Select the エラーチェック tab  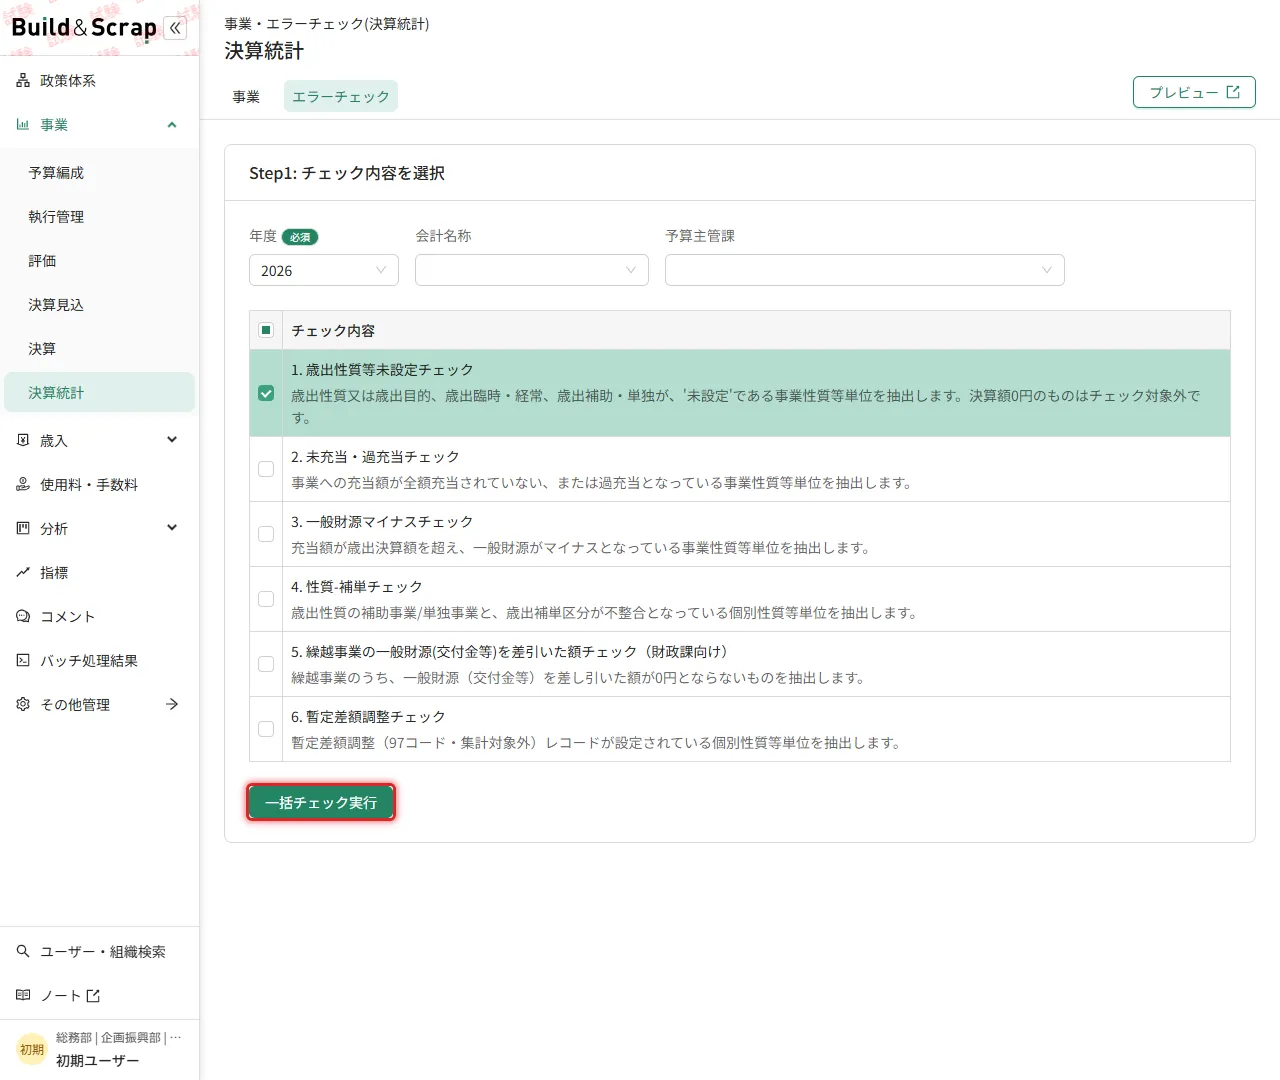point(341,96)
